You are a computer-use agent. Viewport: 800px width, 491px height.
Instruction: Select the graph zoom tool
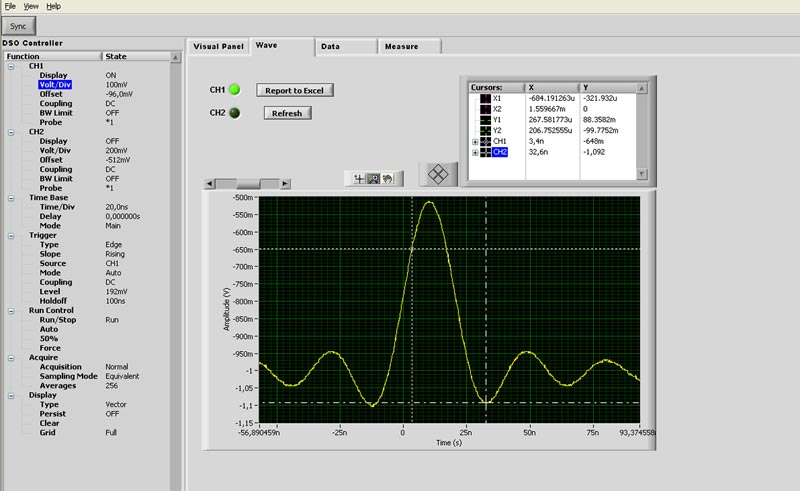tap(373, 179)
